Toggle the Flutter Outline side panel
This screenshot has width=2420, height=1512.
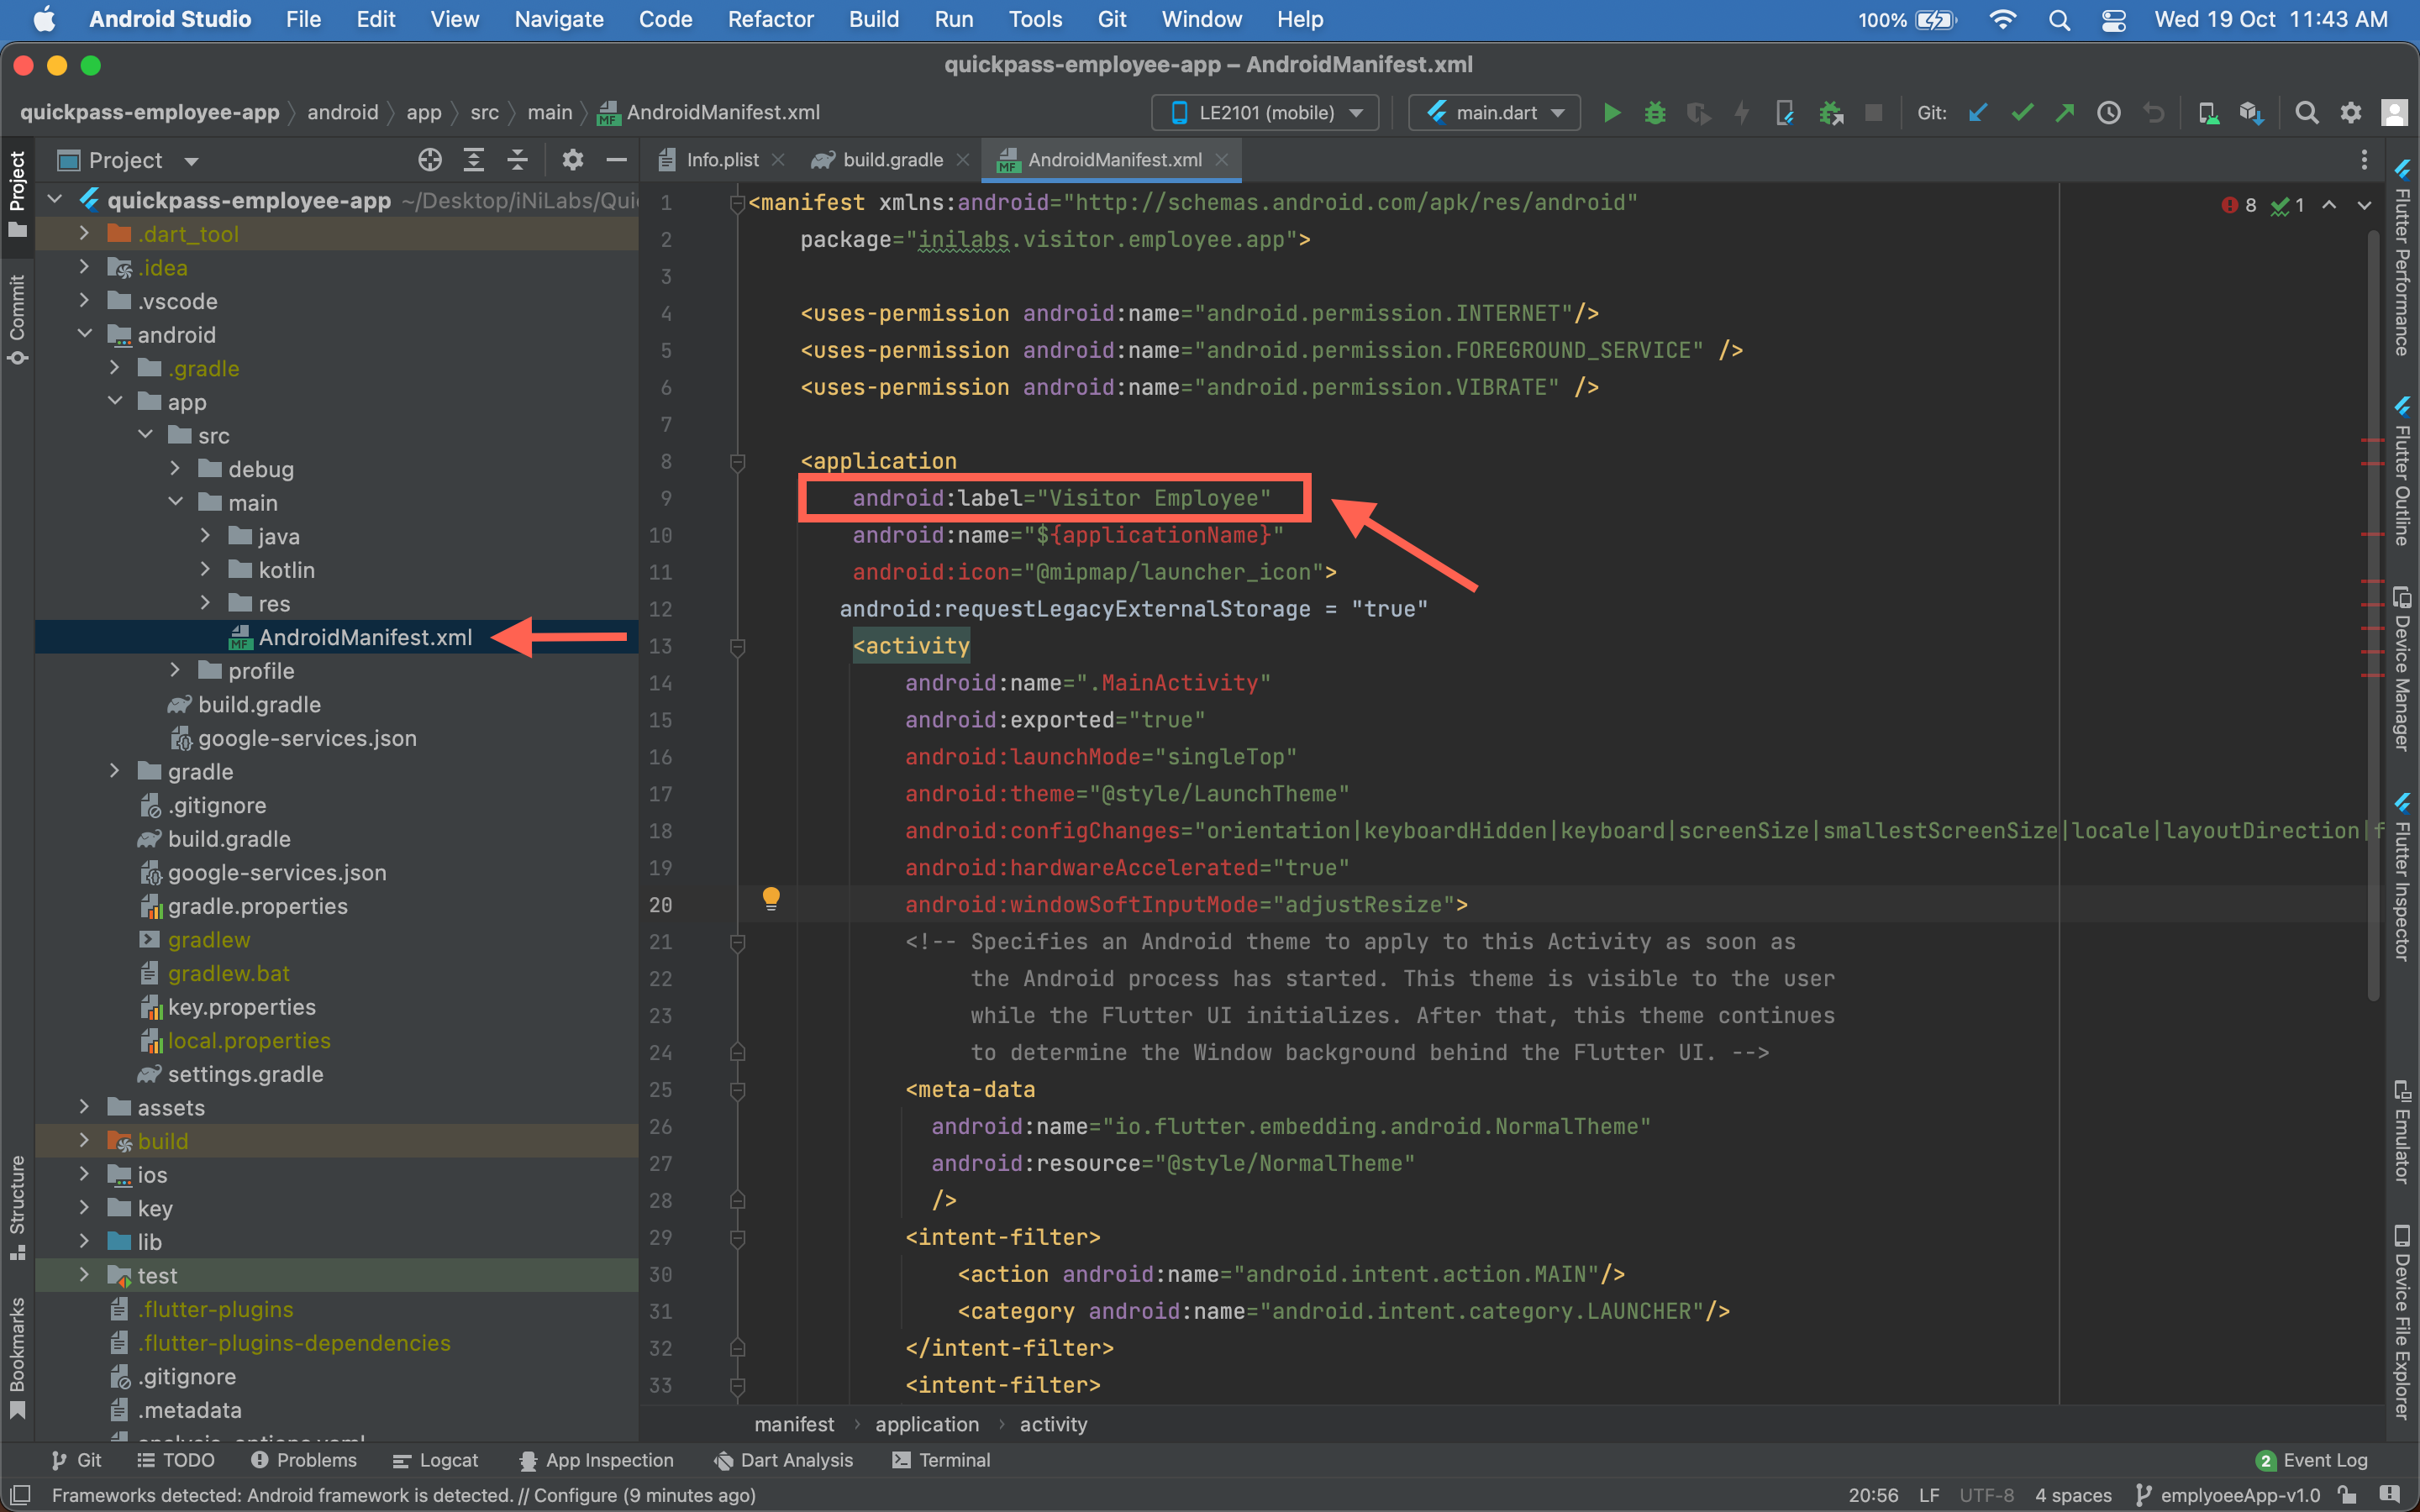[2402, 470]
